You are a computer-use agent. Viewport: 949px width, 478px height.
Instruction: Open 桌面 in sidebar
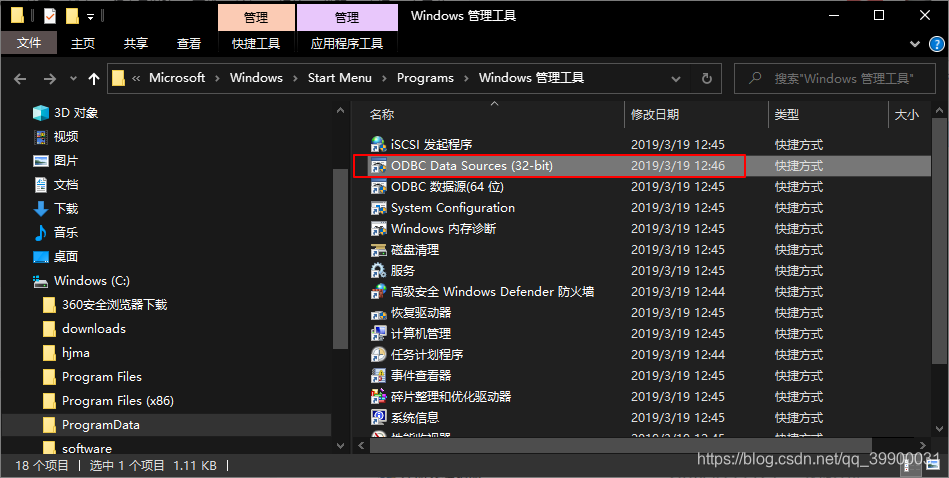(56, 257)
